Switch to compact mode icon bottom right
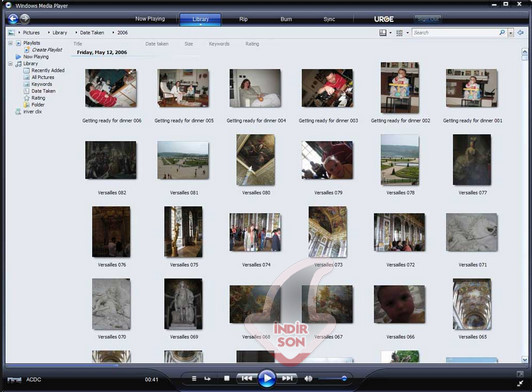Image resolution: width=532 pixels, height=392 pixels. (520, 384)
